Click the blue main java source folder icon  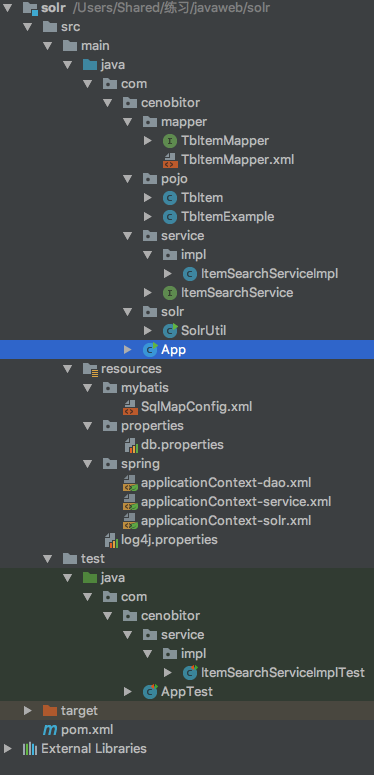[90, 65]
